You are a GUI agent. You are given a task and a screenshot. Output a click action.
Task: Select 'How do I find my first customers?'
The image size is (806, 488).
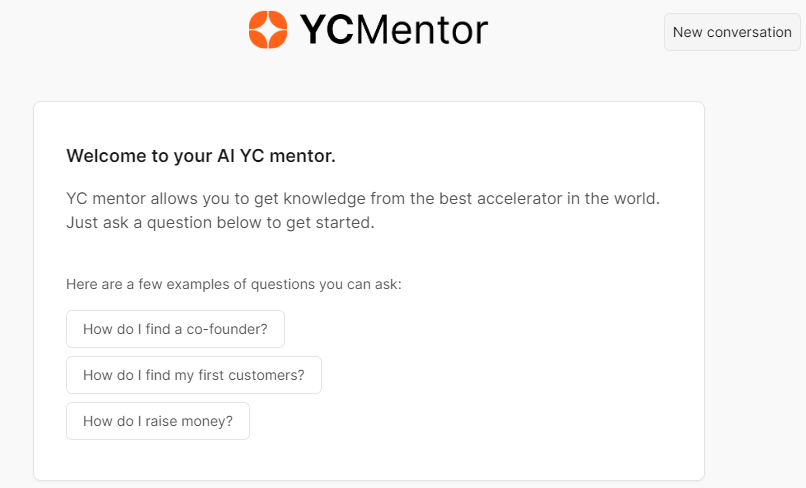pyautogui.click(x=194, y=375)
